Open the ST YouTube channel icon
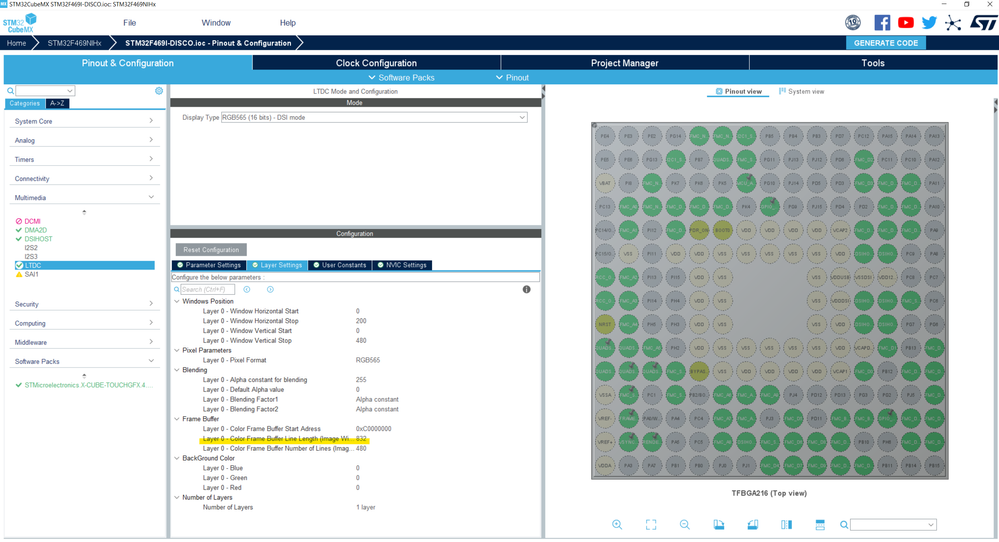This screenshot has height=542, width=999. [x=905, y=23]
